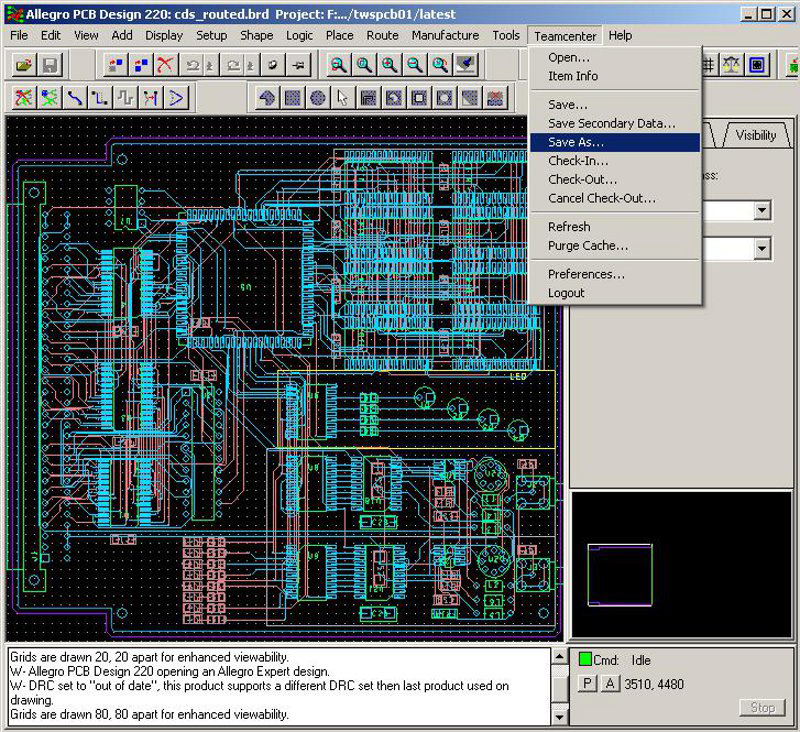Select Open... in Teamcenter menu
The image size is (800, 732).
[615, 58]
